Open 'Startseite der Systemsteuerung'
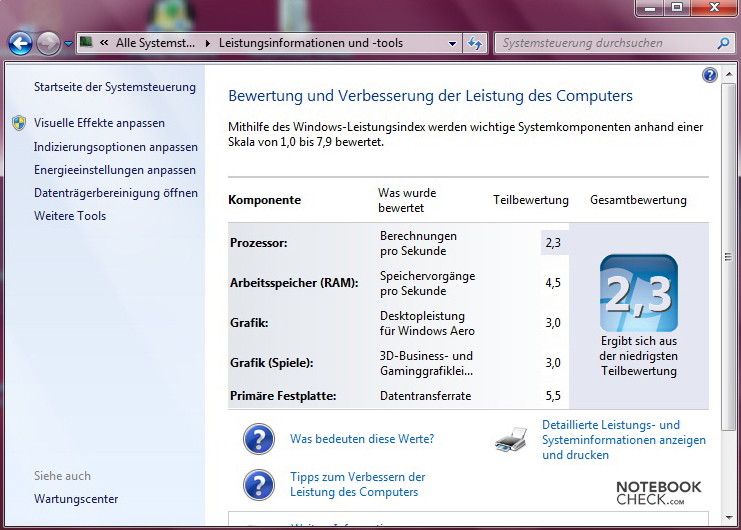The image size is (741, 530). 114,87
